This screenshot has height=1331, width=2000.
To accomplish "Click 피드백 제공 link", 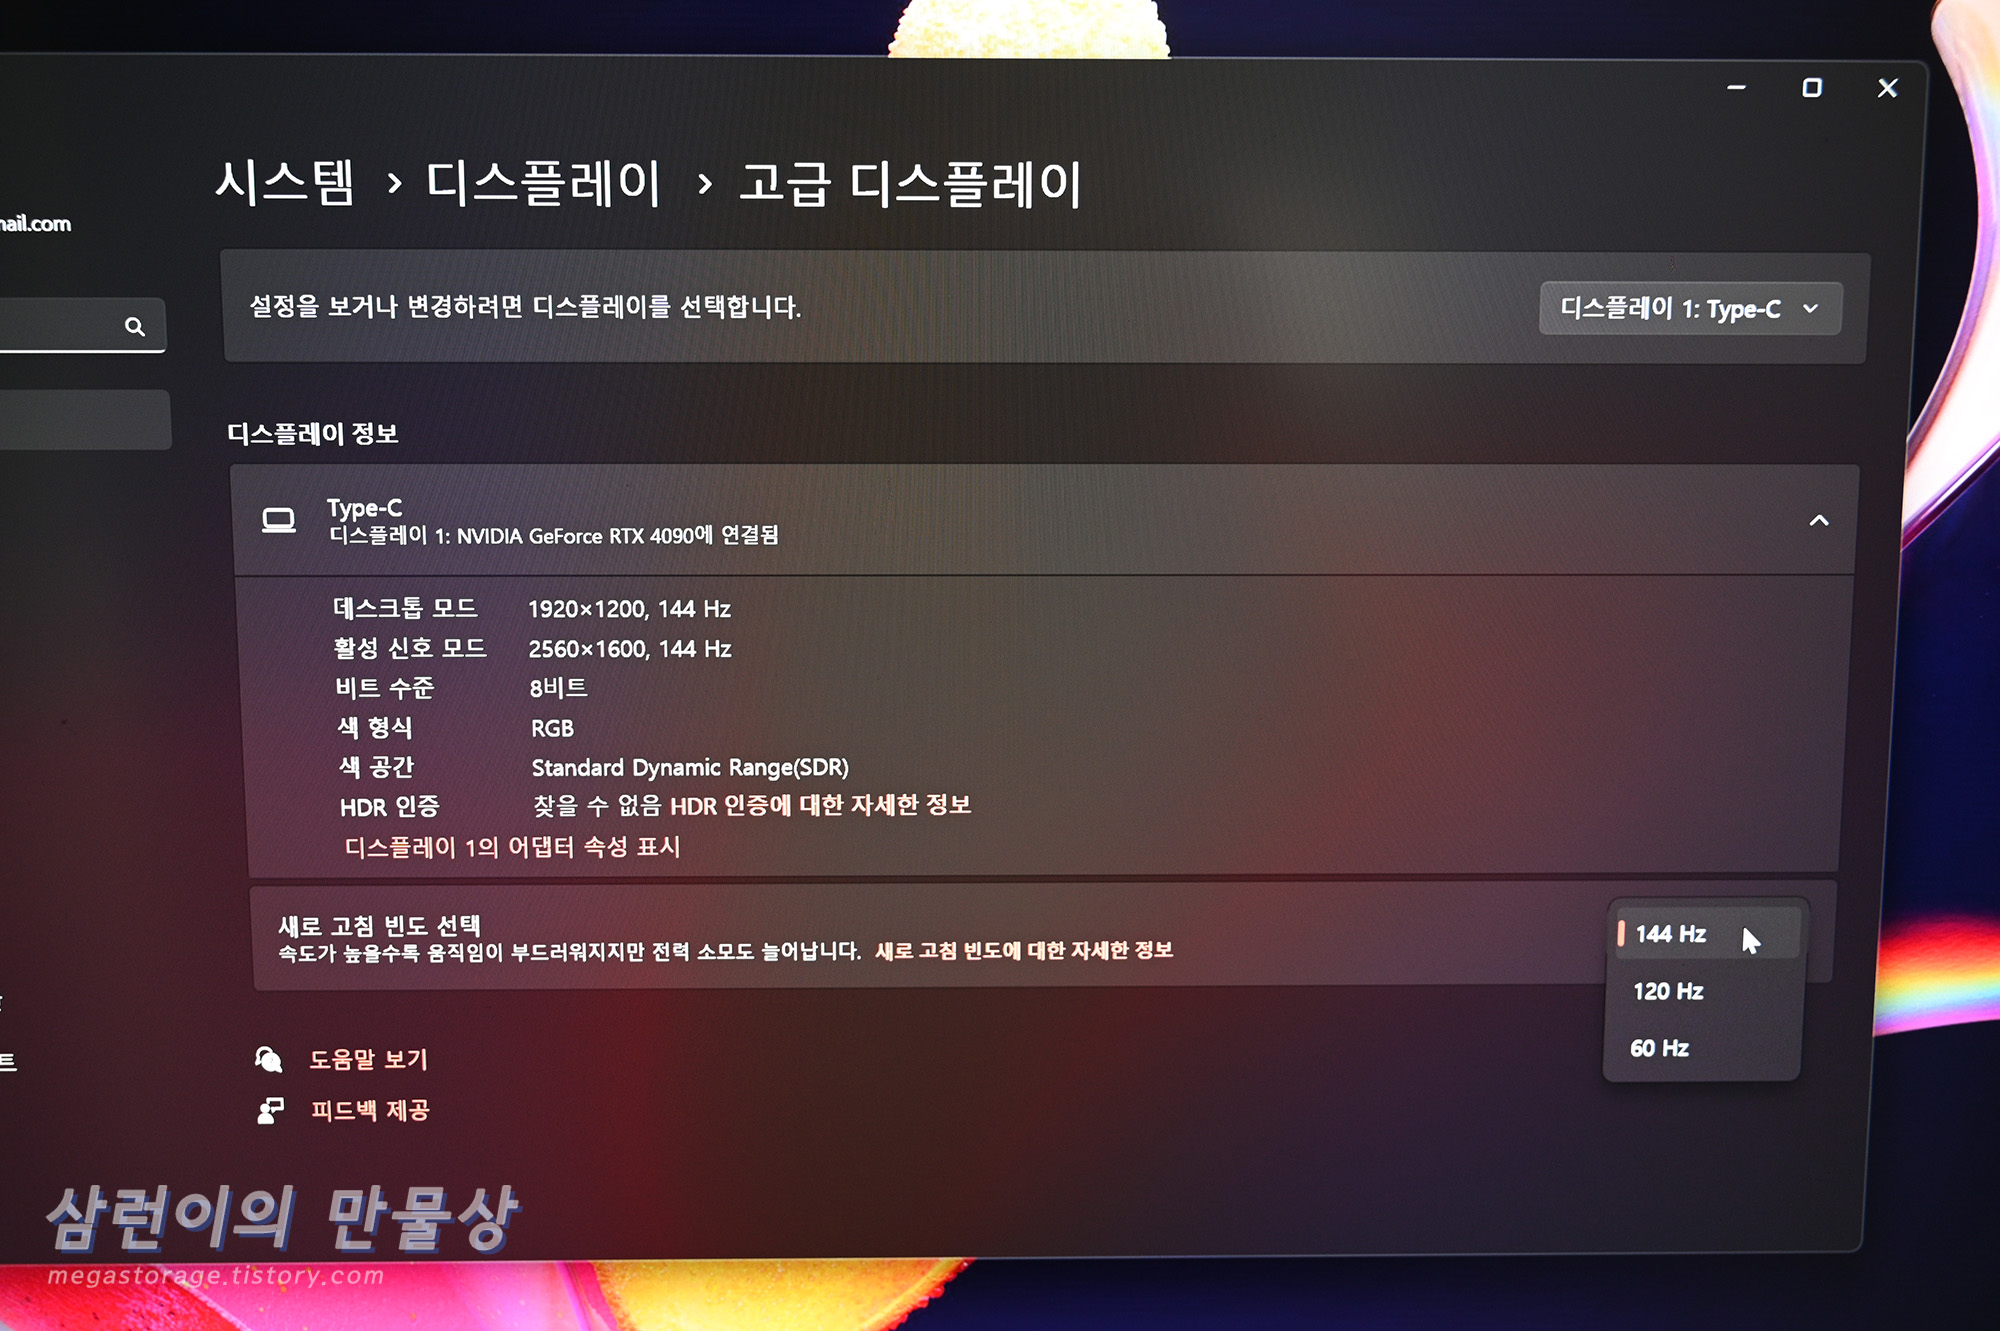I will (x=370, y=1110).
